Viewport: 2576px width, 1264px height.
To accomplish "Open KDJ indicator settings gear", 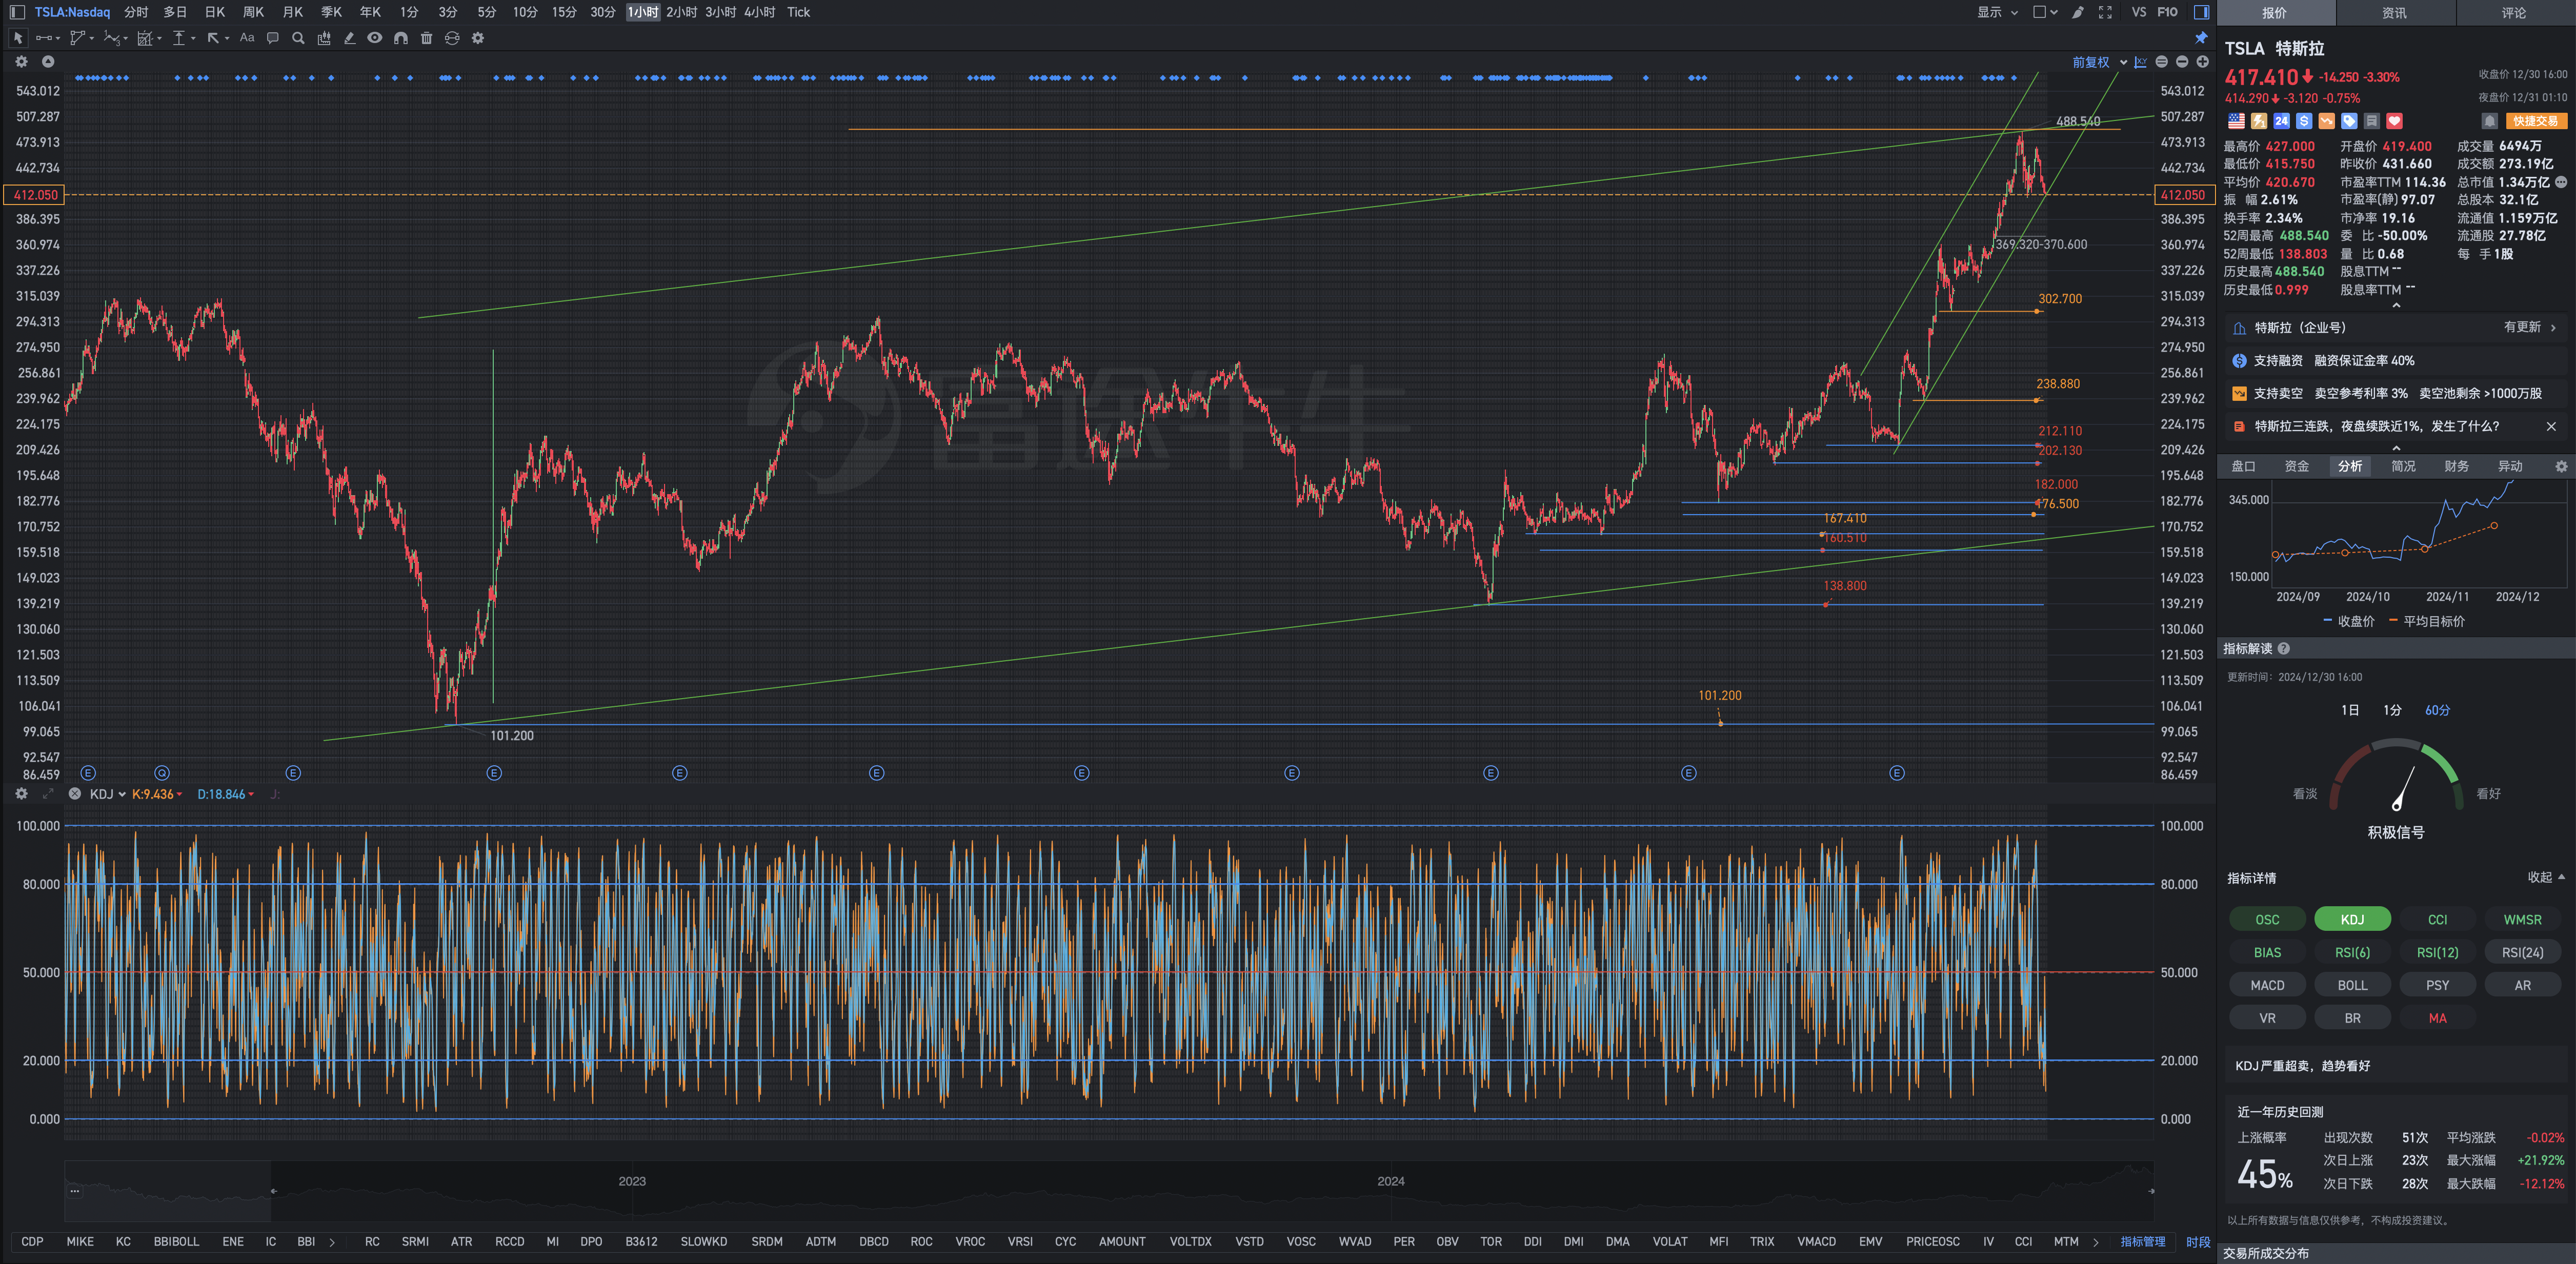I will click(x=21, y=794).
